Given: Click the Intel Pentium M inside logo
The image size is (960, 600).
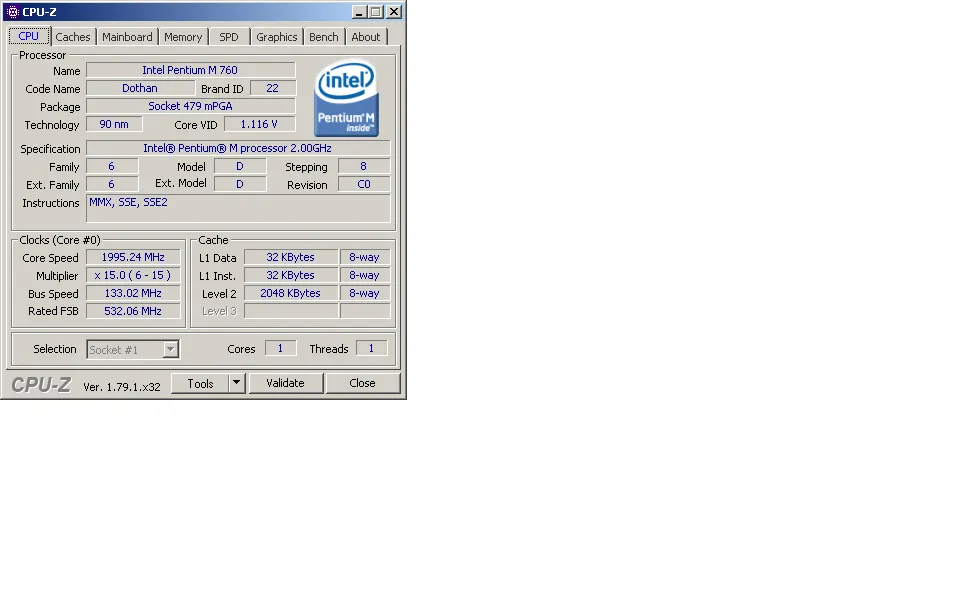Looking at the screenshot, I should tap(347, 98).
